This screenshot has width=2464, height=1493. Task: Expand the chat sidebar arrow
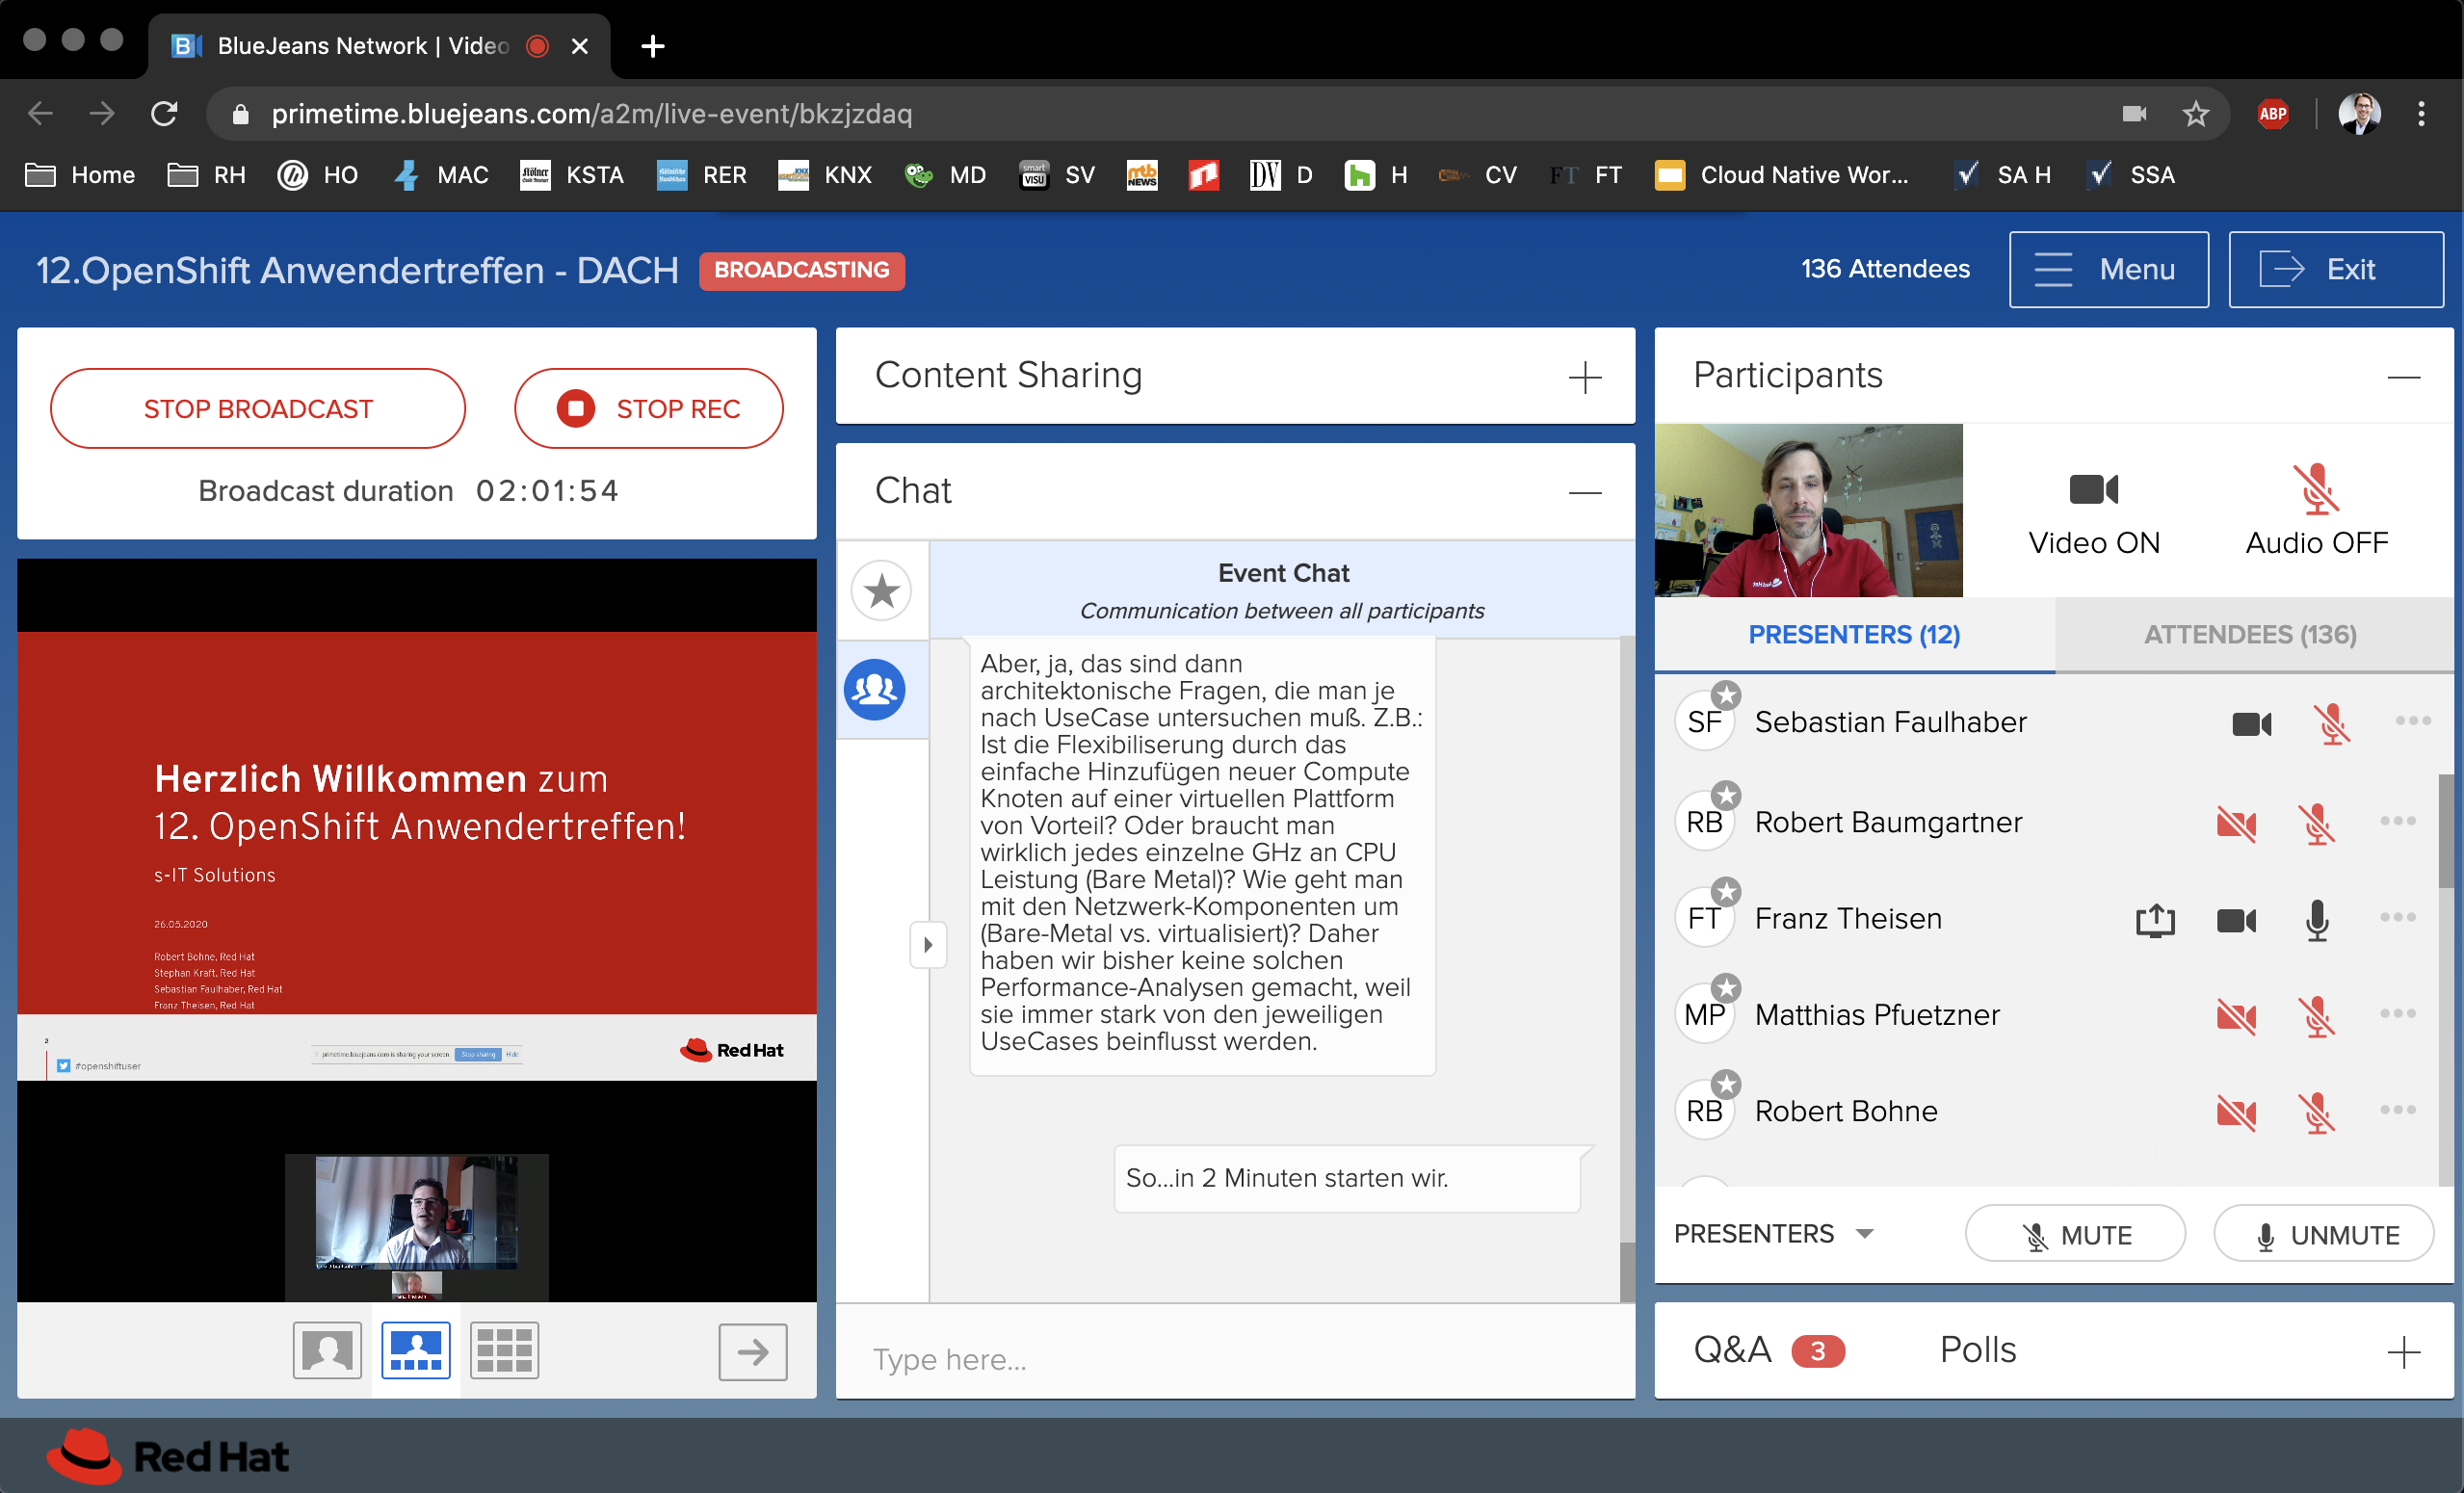click(x=928, y=944)
